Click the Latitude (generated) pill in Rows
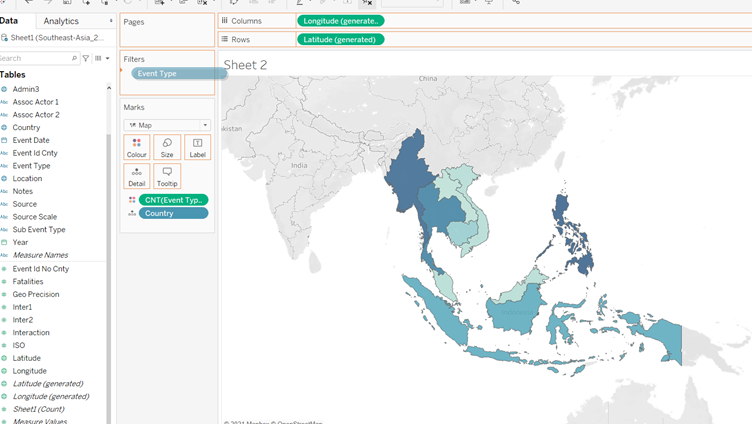The width and height of the screenshot is (752, 424). tap(340, 40)
